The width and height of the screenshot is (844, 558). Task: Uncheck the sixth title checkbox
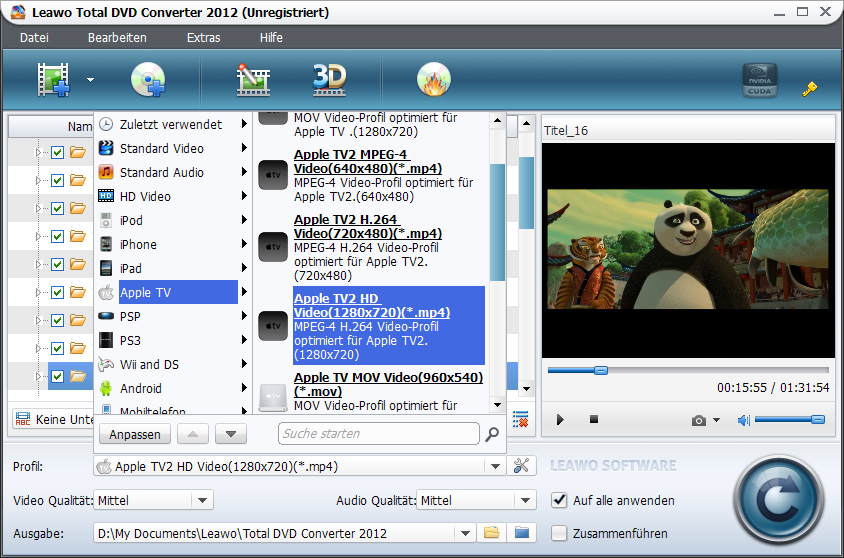pyautogui.click(x=58, y=292)
